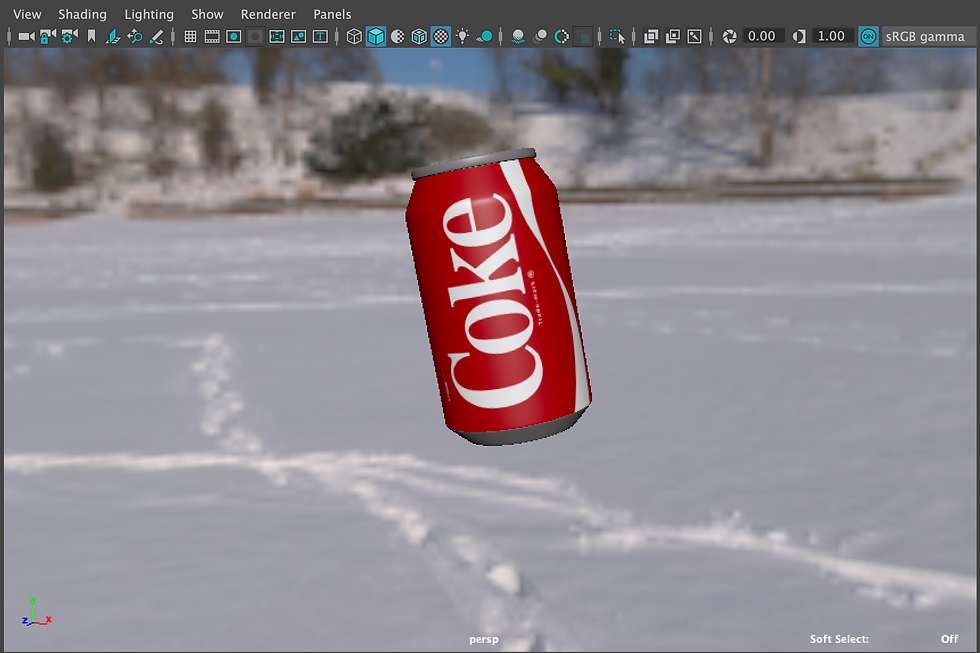Toggle the Film Gate icon
Image resolution: width=980 pixels, height=653 pixels.
point(212,36)
